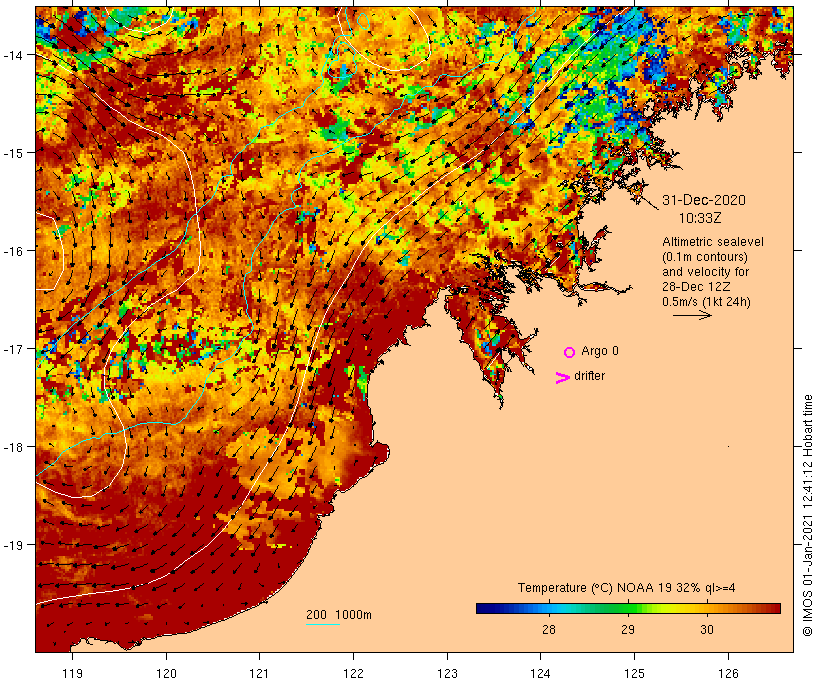Click the '31-Dec-2020' date text
820x680 pixels.
pos(704,200)
